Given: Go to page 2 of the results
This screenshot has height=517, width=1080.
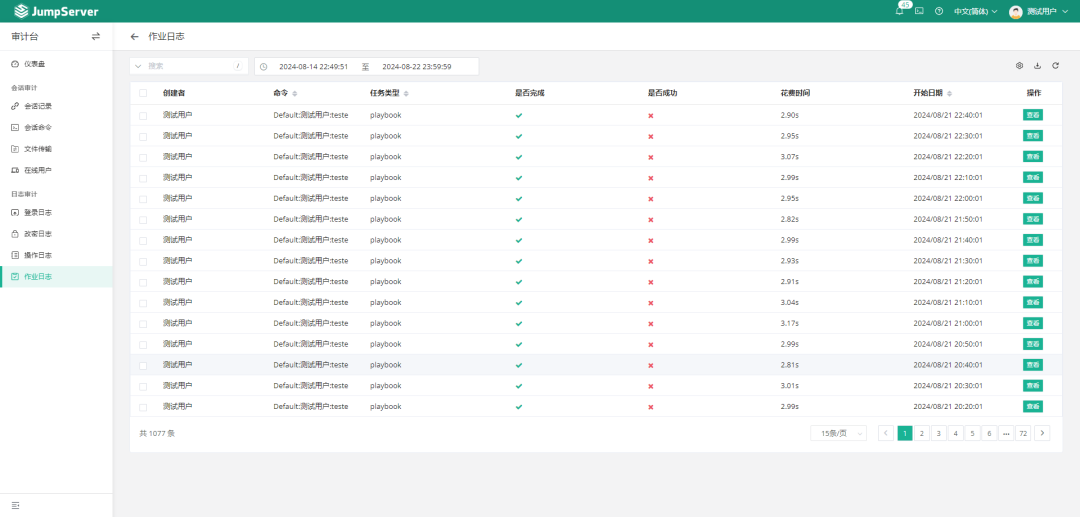Looking at the screenshot, I should pos(921,433).
